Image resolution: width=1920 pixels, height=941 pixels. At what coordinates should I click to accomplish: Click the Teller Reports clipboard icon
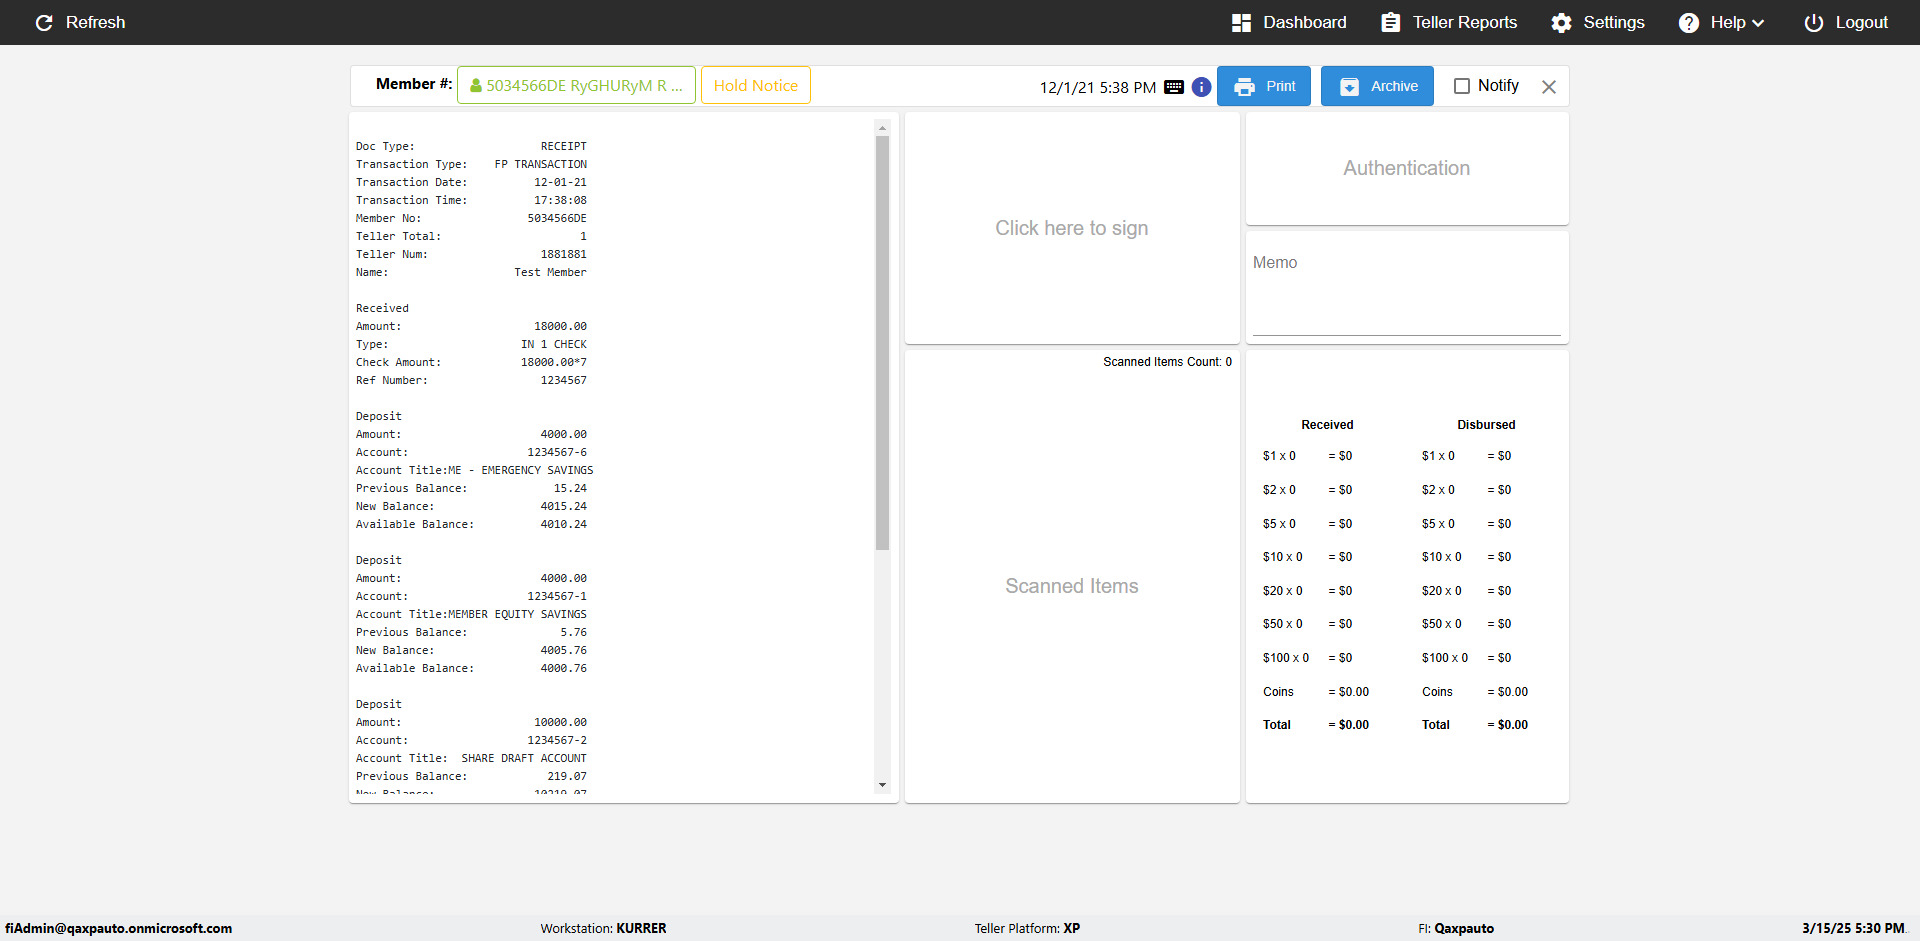[1390, 23]
